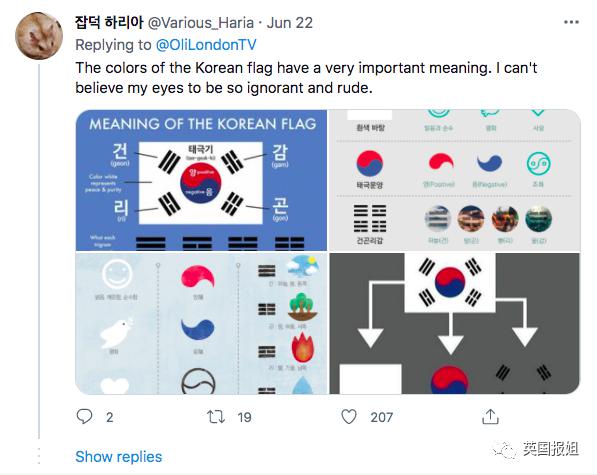View the 207 likes count
The width and height of the screenshot is (597, 475).
382,417
